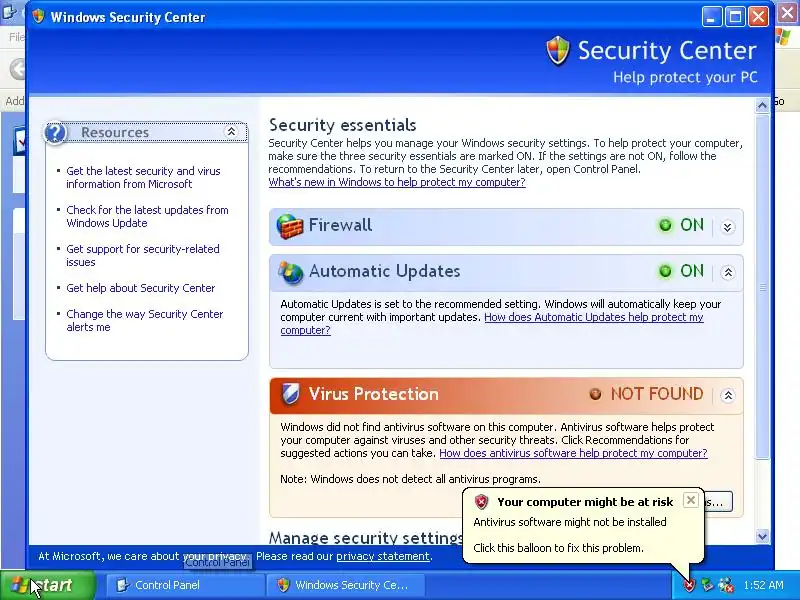Click the 'Automatic Updates' section title
This screenshot has width=800, height=600.
pyautogui.click(x=385, y=271)
